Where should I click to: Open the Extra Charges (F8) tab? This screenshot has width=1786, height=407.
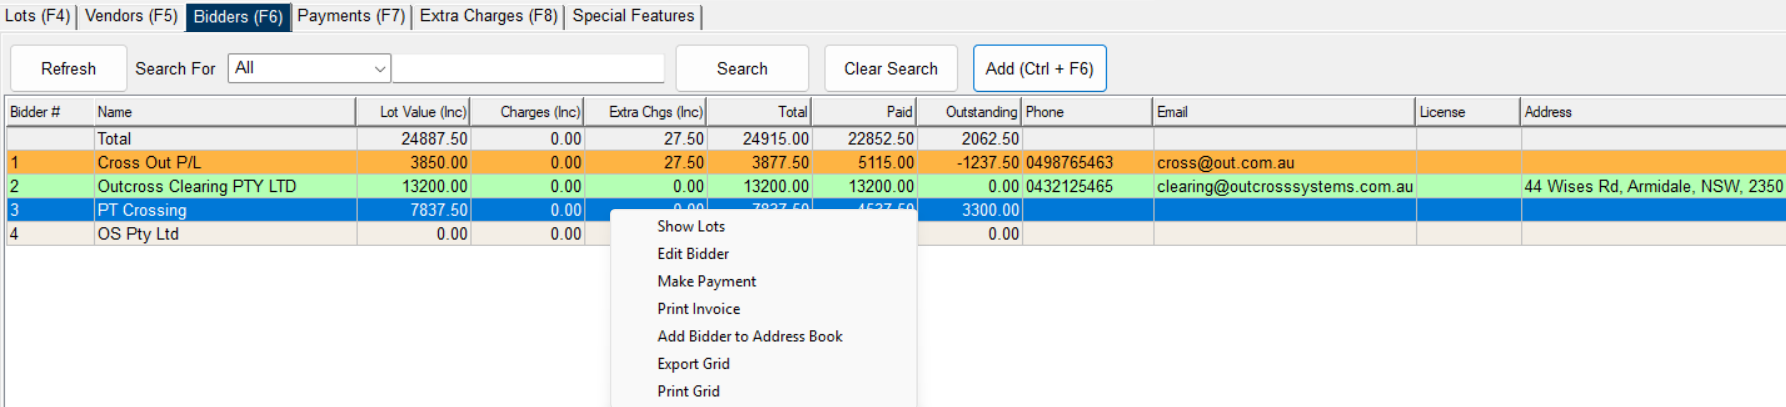(488, 16)
